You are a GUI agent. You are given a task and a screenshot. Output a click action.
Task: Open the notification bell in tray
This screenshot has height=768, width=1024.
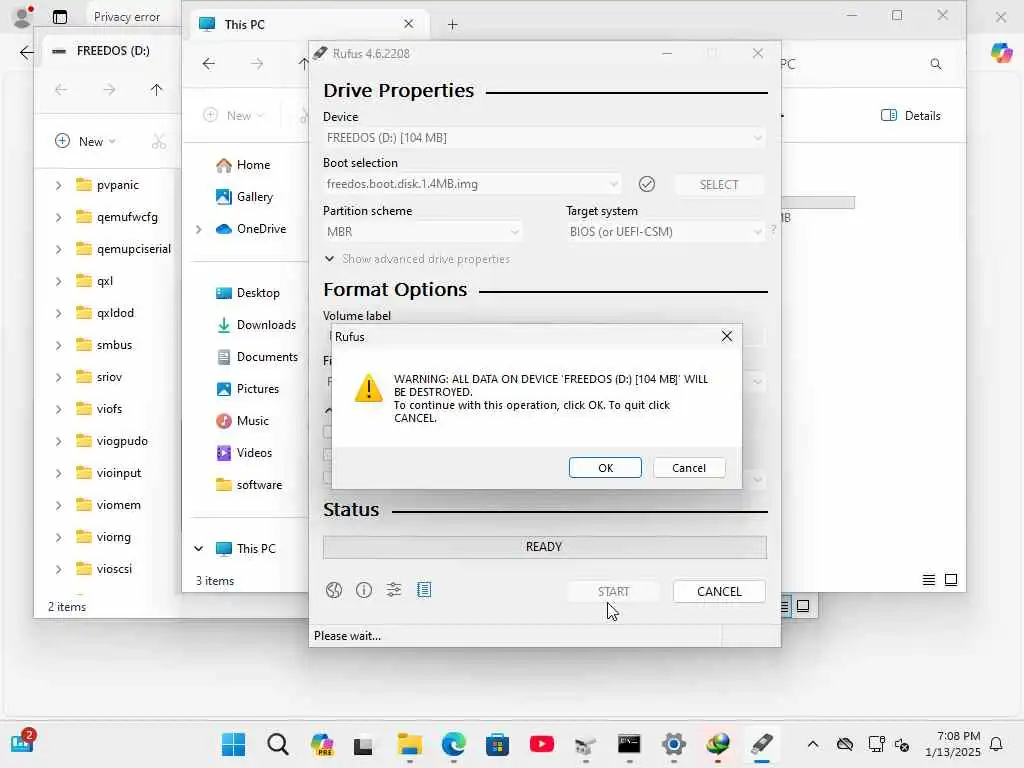click(996, 744)
